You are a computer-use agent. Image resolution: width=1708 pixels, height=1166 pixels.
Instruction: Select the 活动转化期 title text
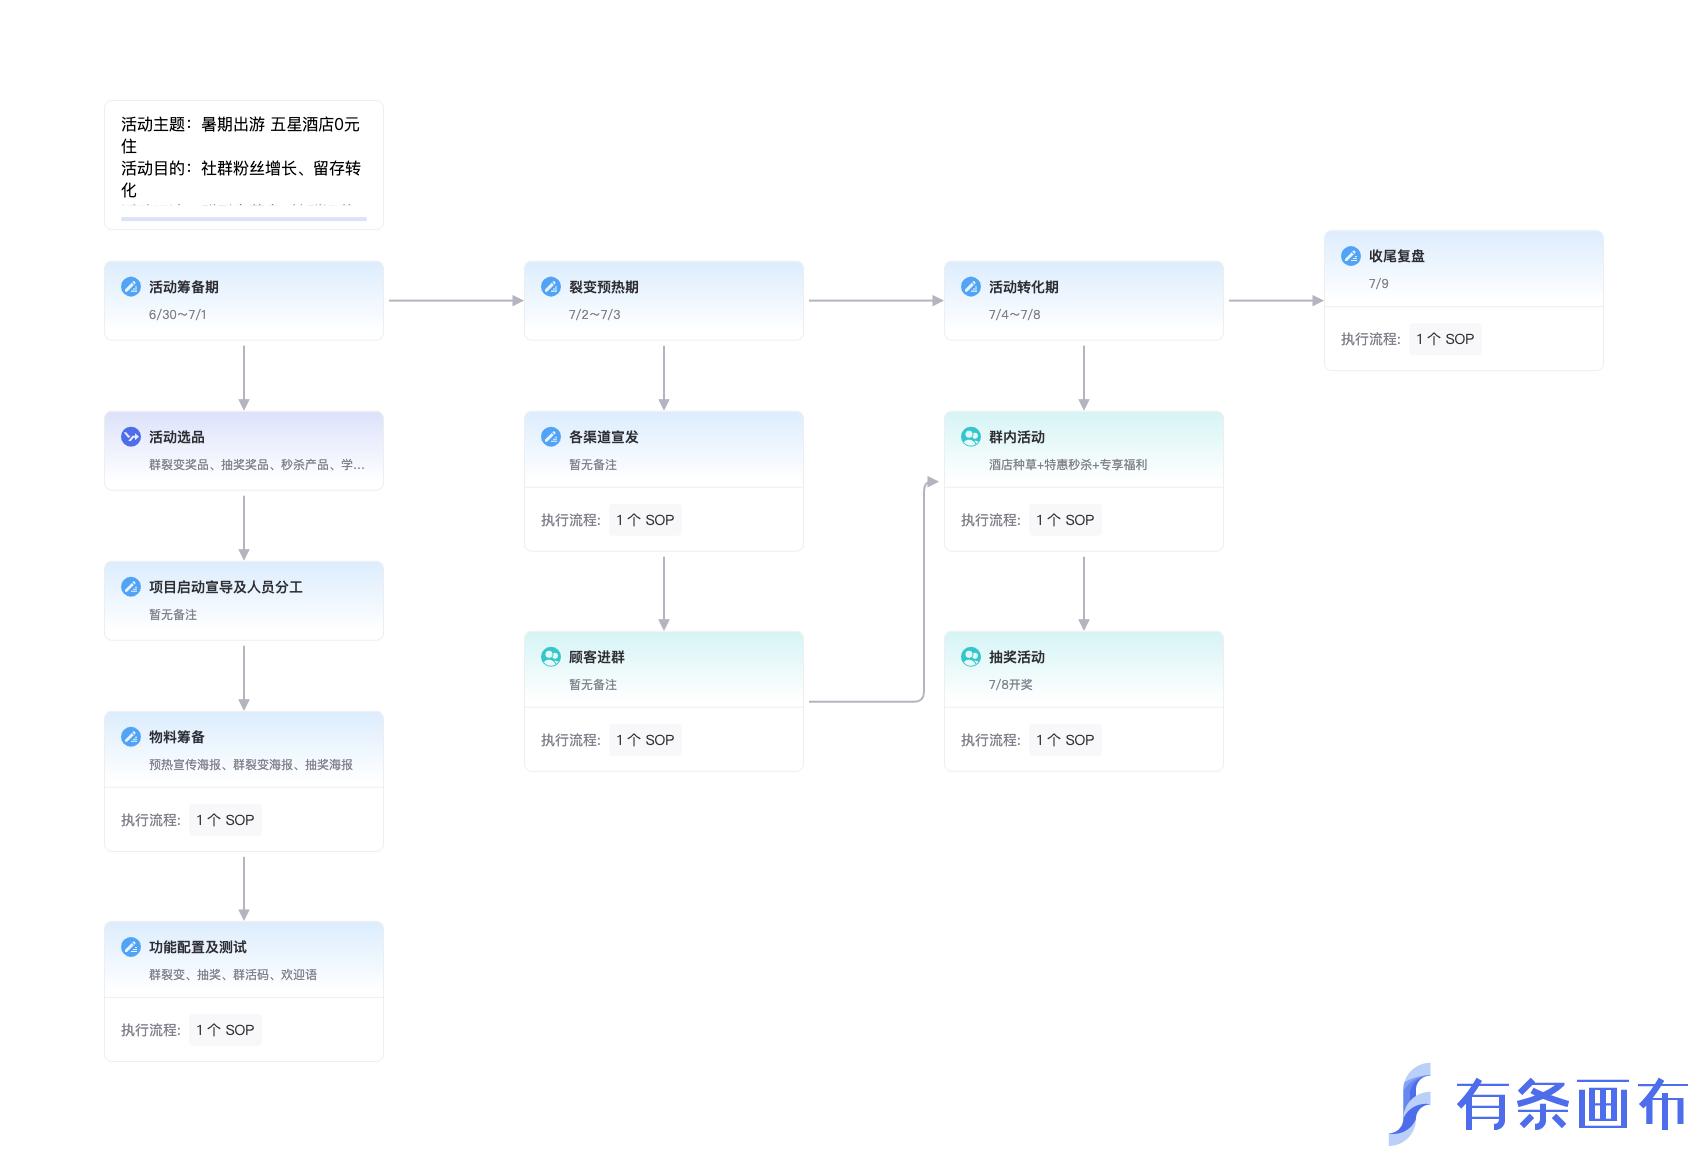pyautogui.click(x=1024, y=287)
